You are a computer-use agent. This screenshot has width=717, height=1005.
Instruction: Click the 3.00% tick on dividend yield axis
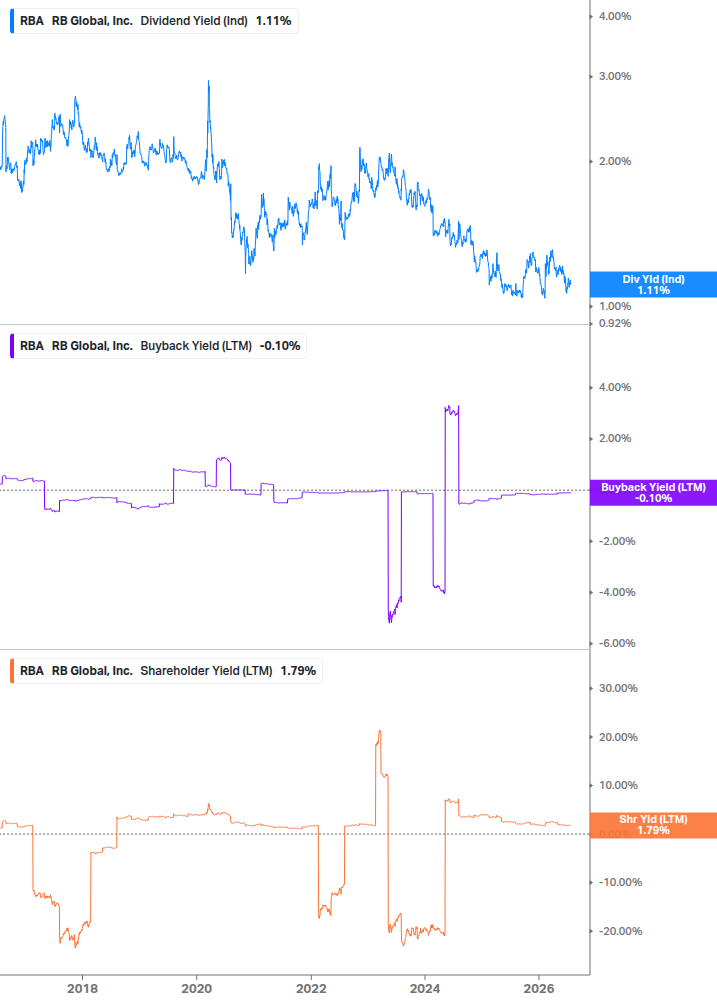[x=615, y=76]
